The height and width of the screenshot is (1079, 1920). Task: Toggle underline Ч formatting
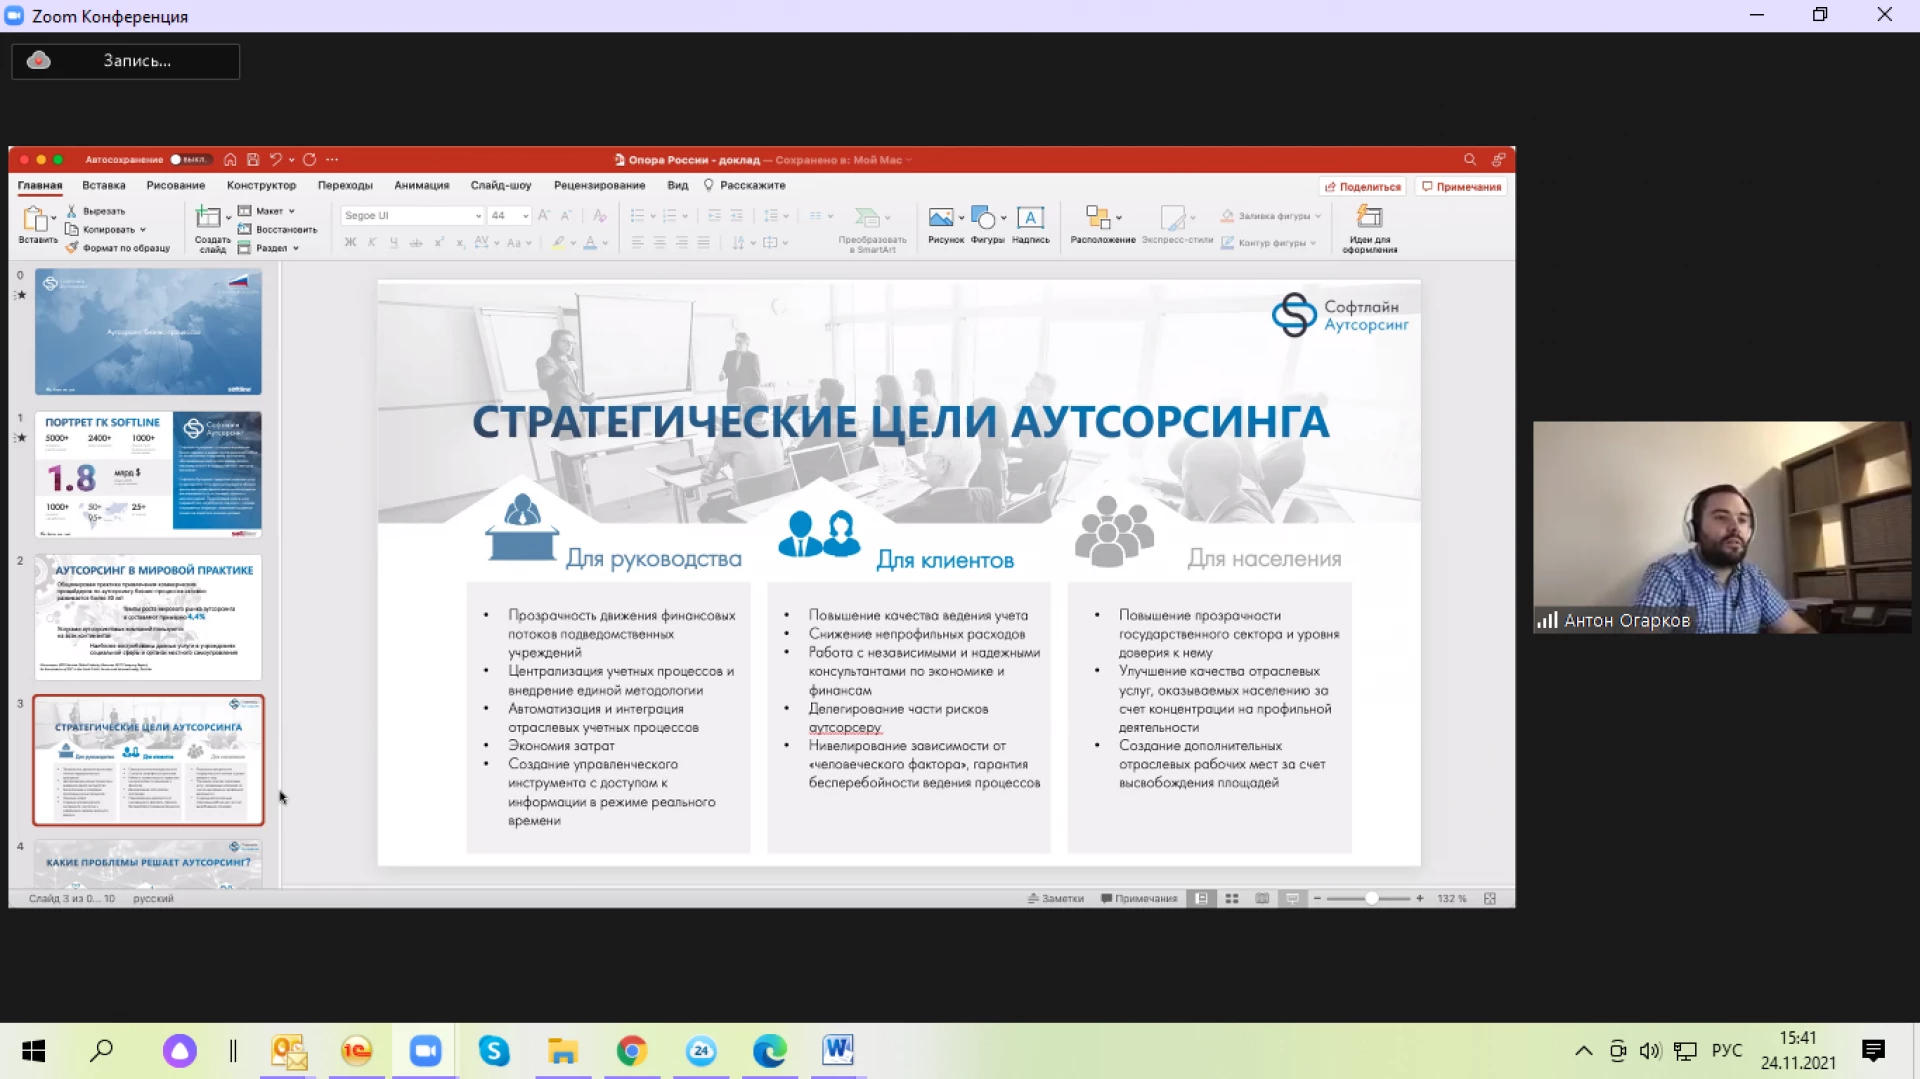point(394,242)
